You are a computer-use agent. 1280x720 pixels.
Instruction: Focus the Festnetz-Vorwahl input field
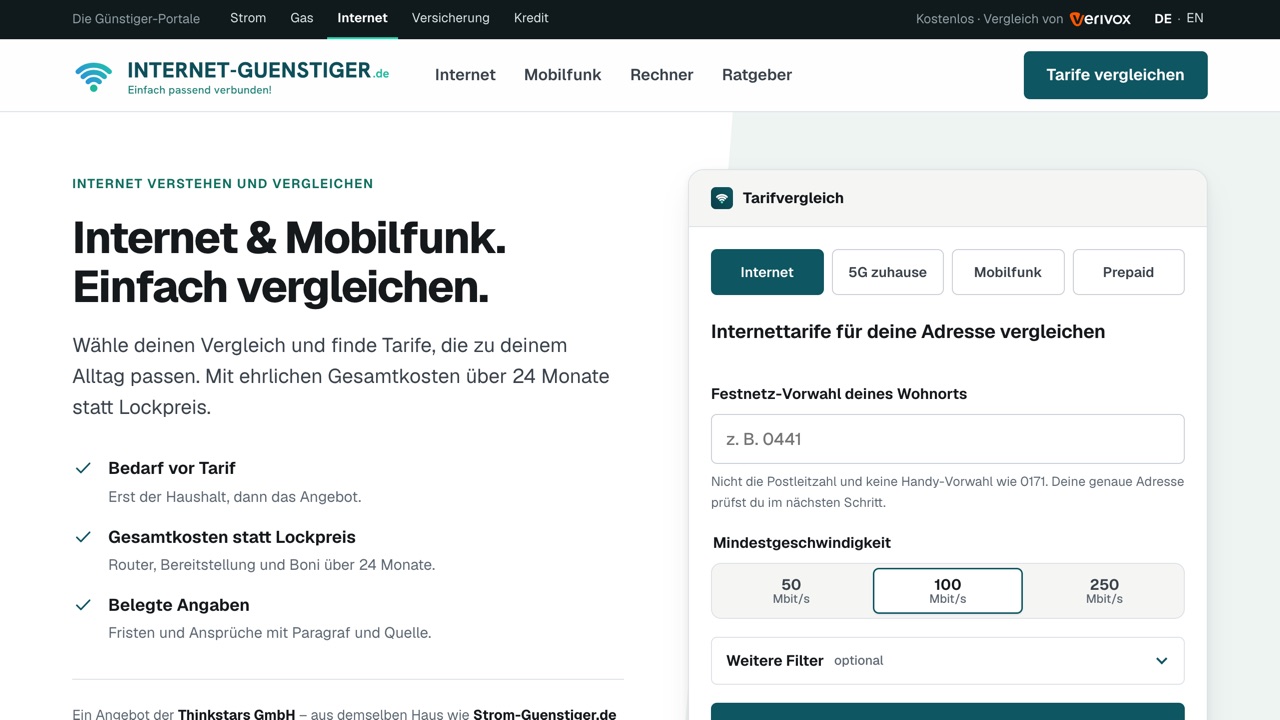(948, 439)
